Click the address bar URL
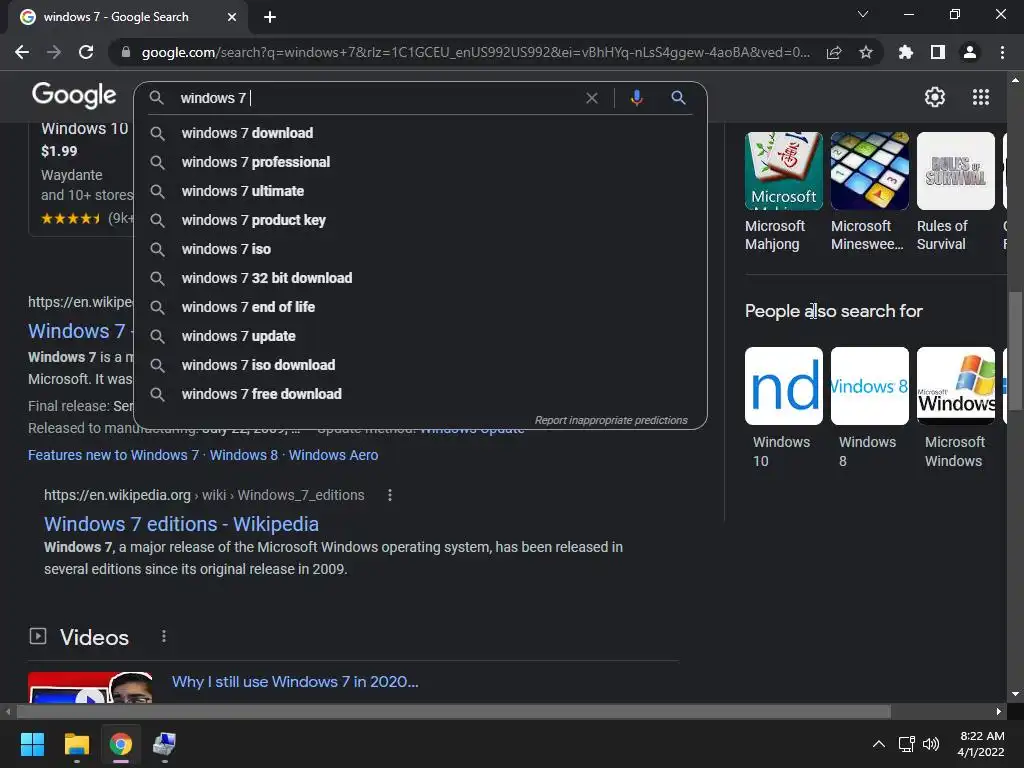The height and width of the screenshot is (768, 1024). (475, 52)
